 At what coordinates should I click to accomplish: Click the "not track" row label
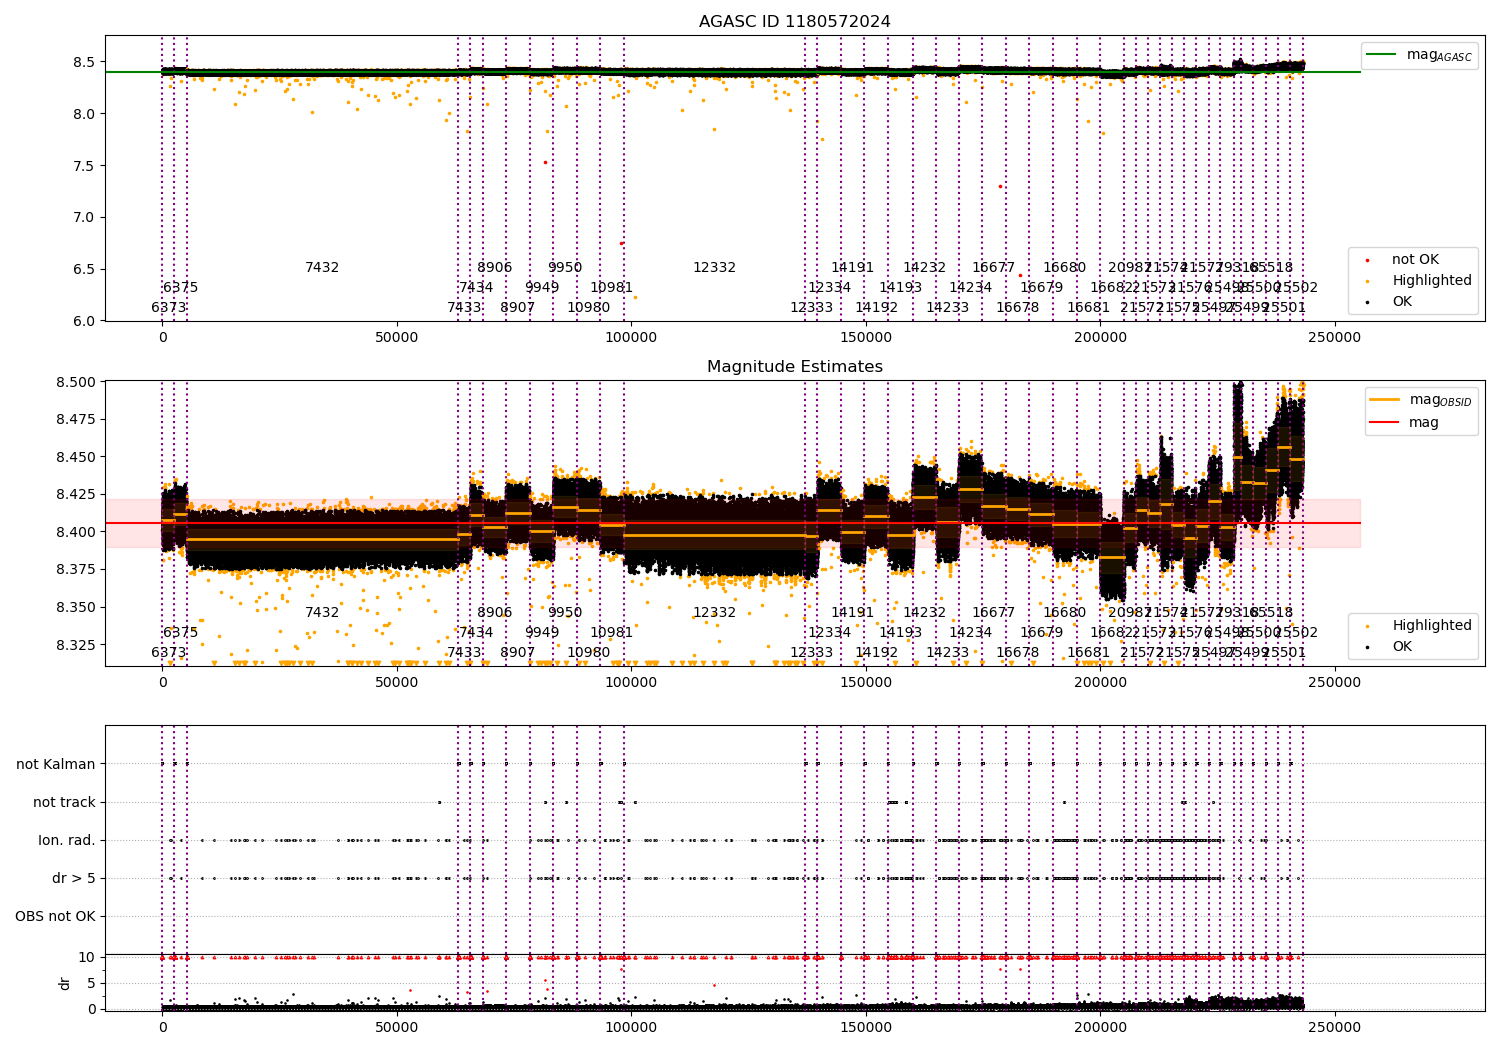(x=64, y=803)
